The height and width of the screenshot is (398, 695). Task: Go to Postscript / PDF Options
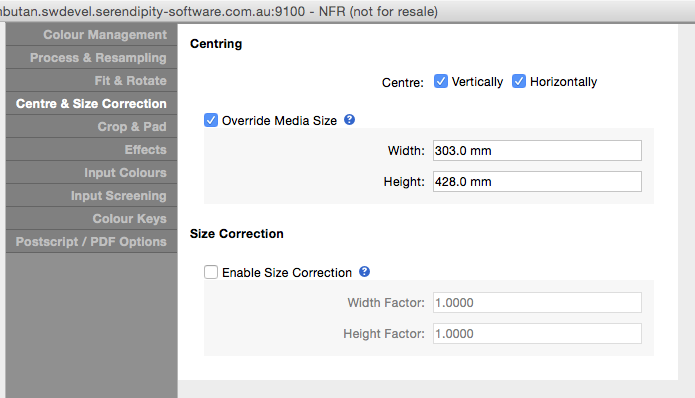[x=92, y=242]
